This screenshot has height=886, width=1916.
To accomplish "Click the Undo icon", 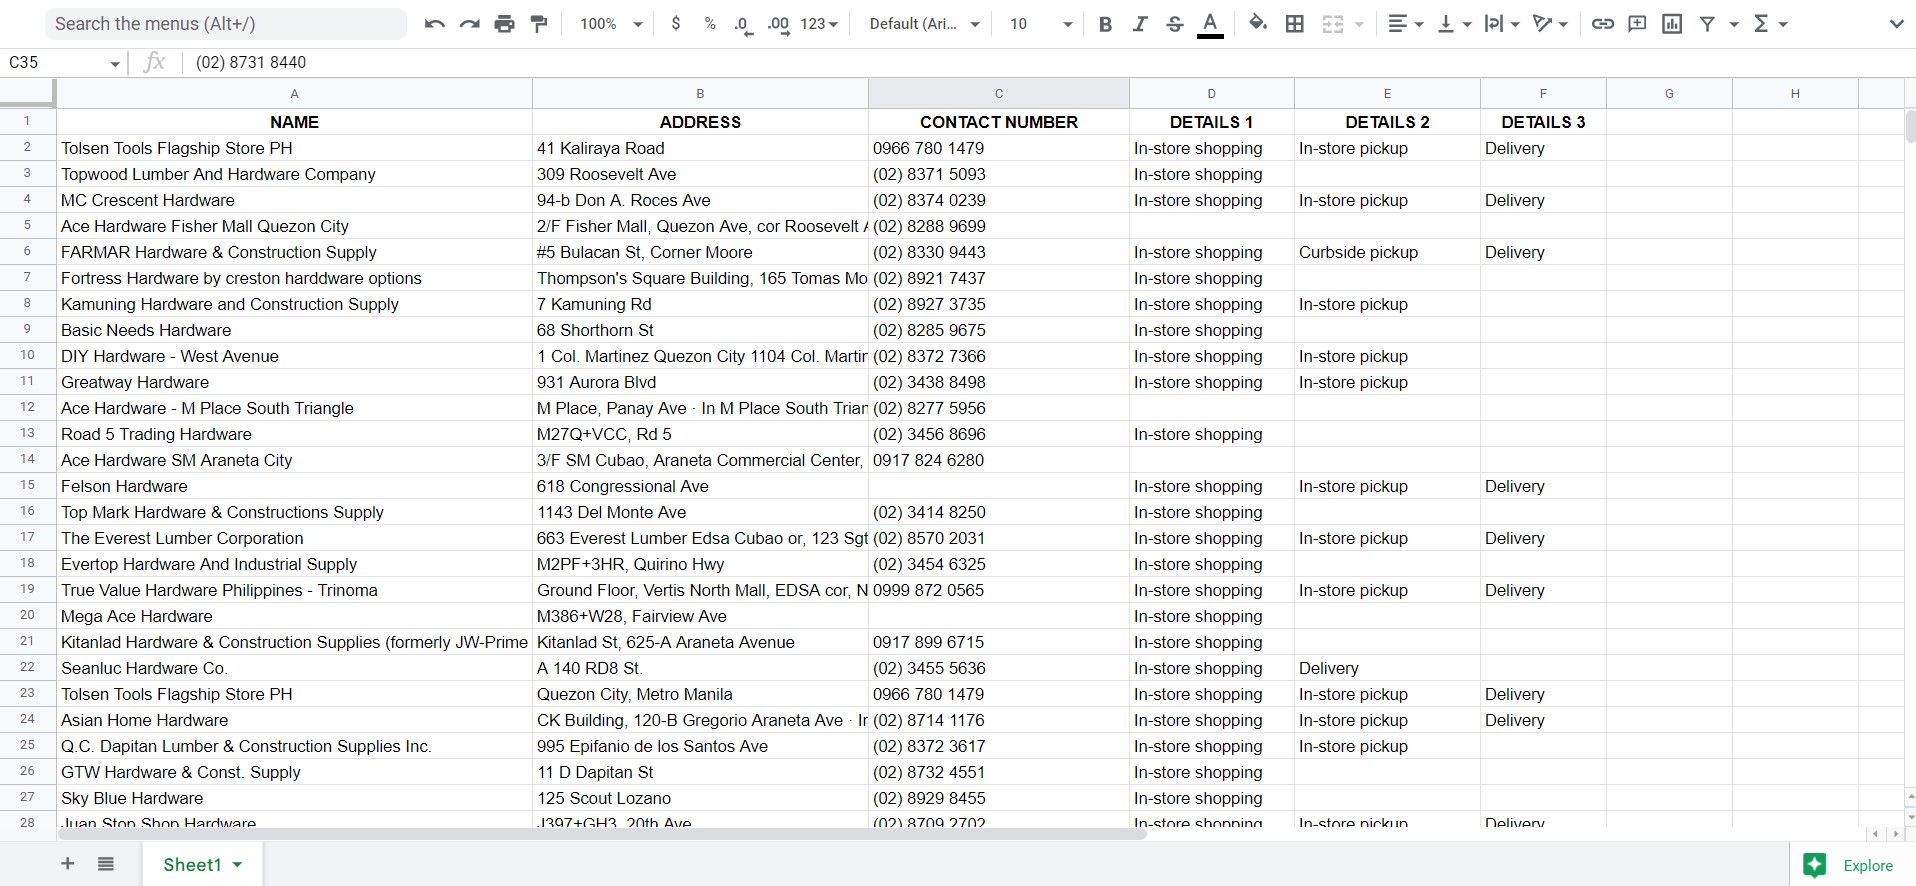I will (x=434, y=24).
